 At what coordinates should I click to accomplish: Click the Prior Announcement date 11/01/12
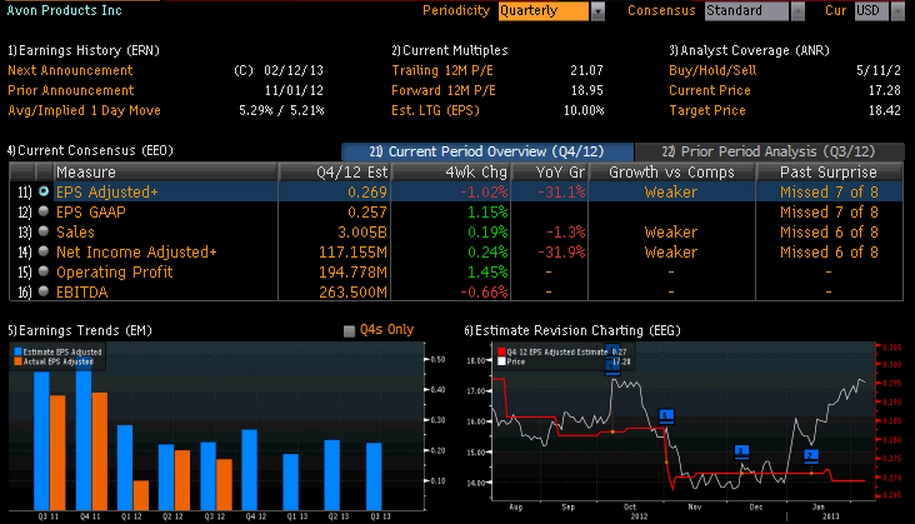[294, 90]
